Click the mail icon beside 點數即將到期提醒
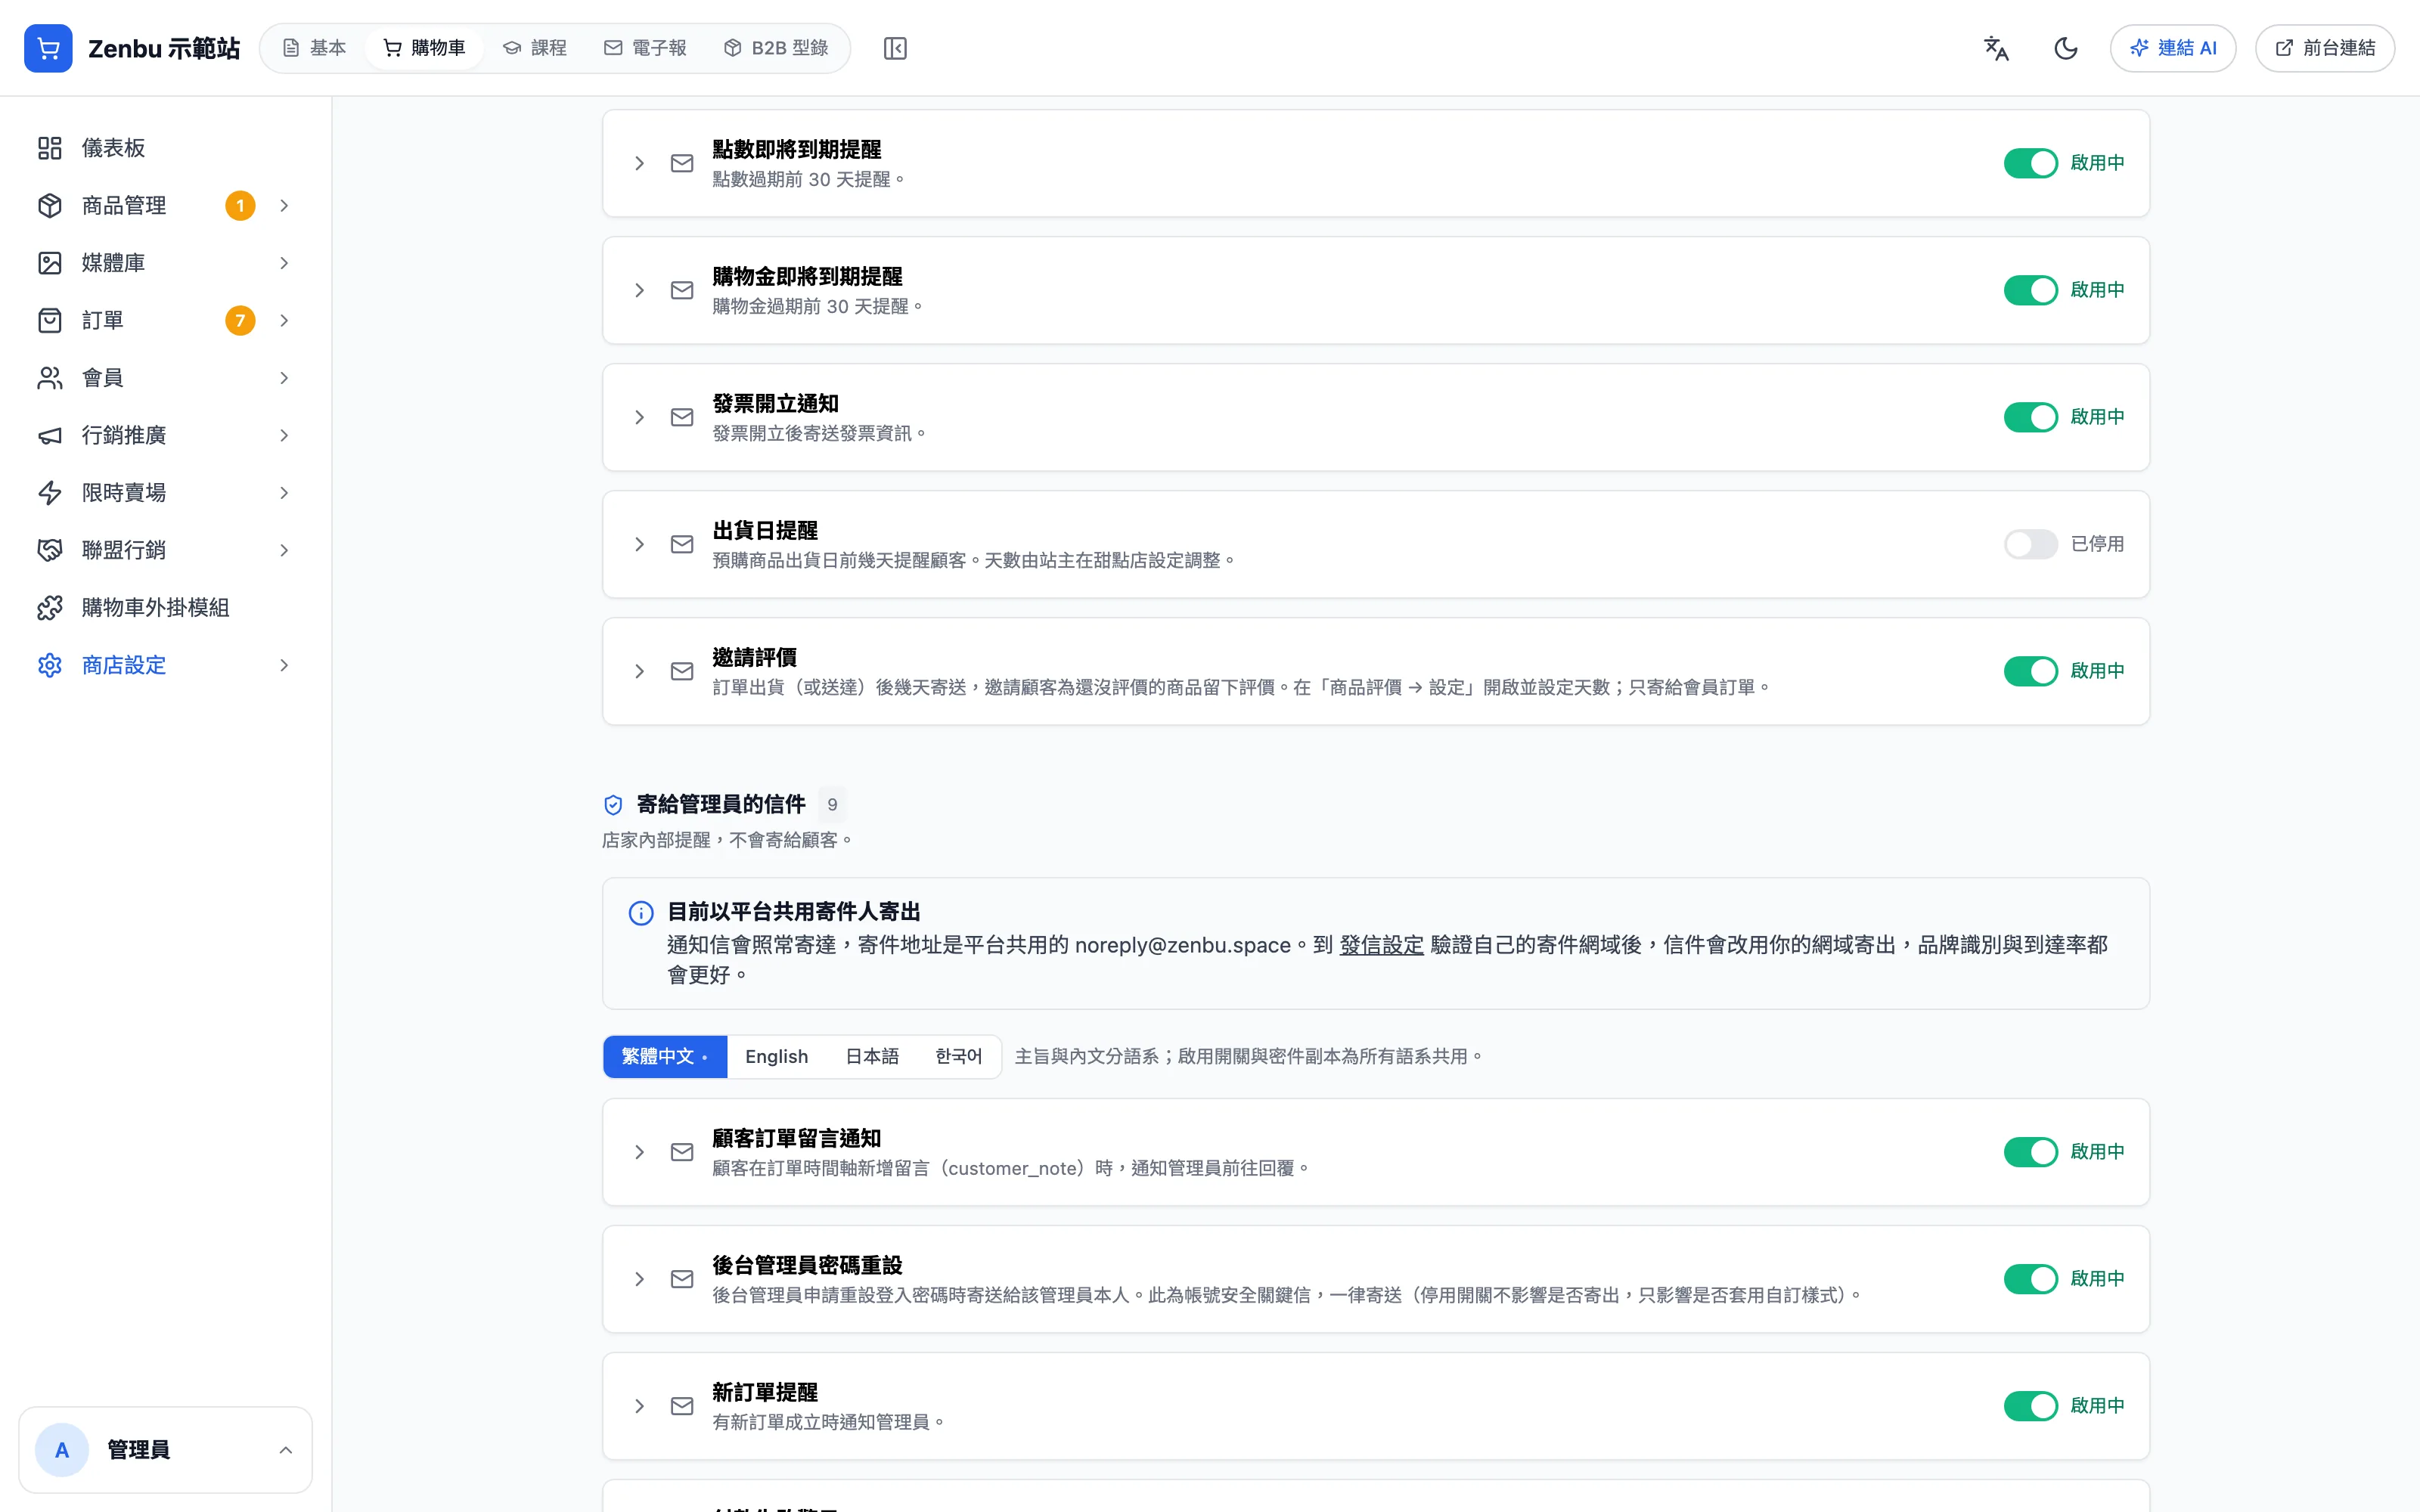Screen dimensions: 2420x1512 (682, 163)
